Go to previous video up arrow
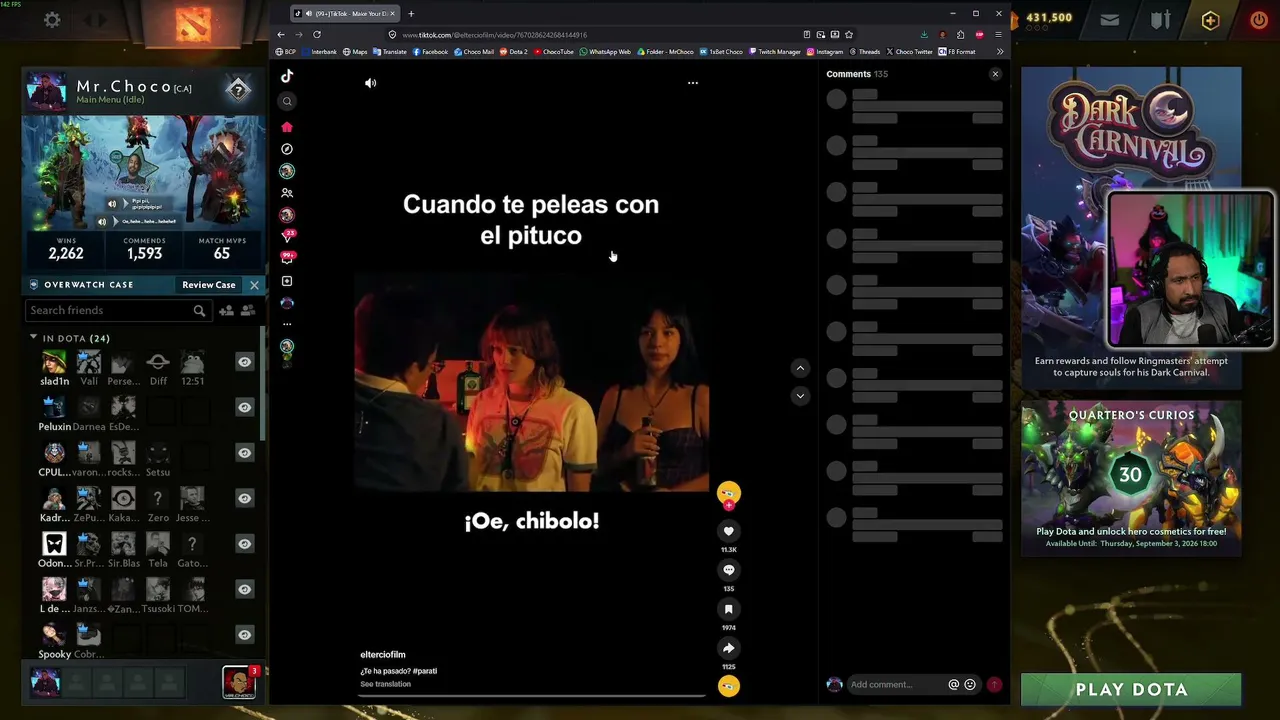Viewport: 1280px width, 720px height. click(800, 368)
